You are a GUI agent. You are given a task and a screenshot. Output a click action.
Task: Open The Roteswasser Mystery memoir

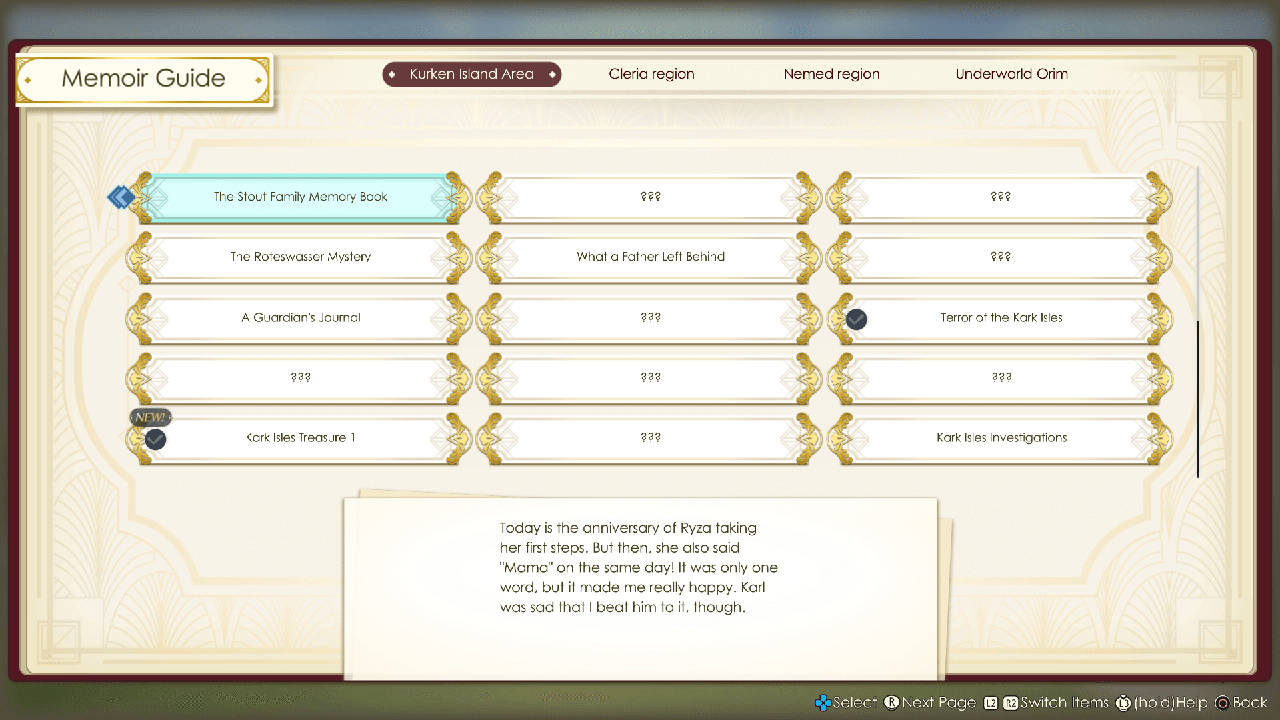point(300,257)
